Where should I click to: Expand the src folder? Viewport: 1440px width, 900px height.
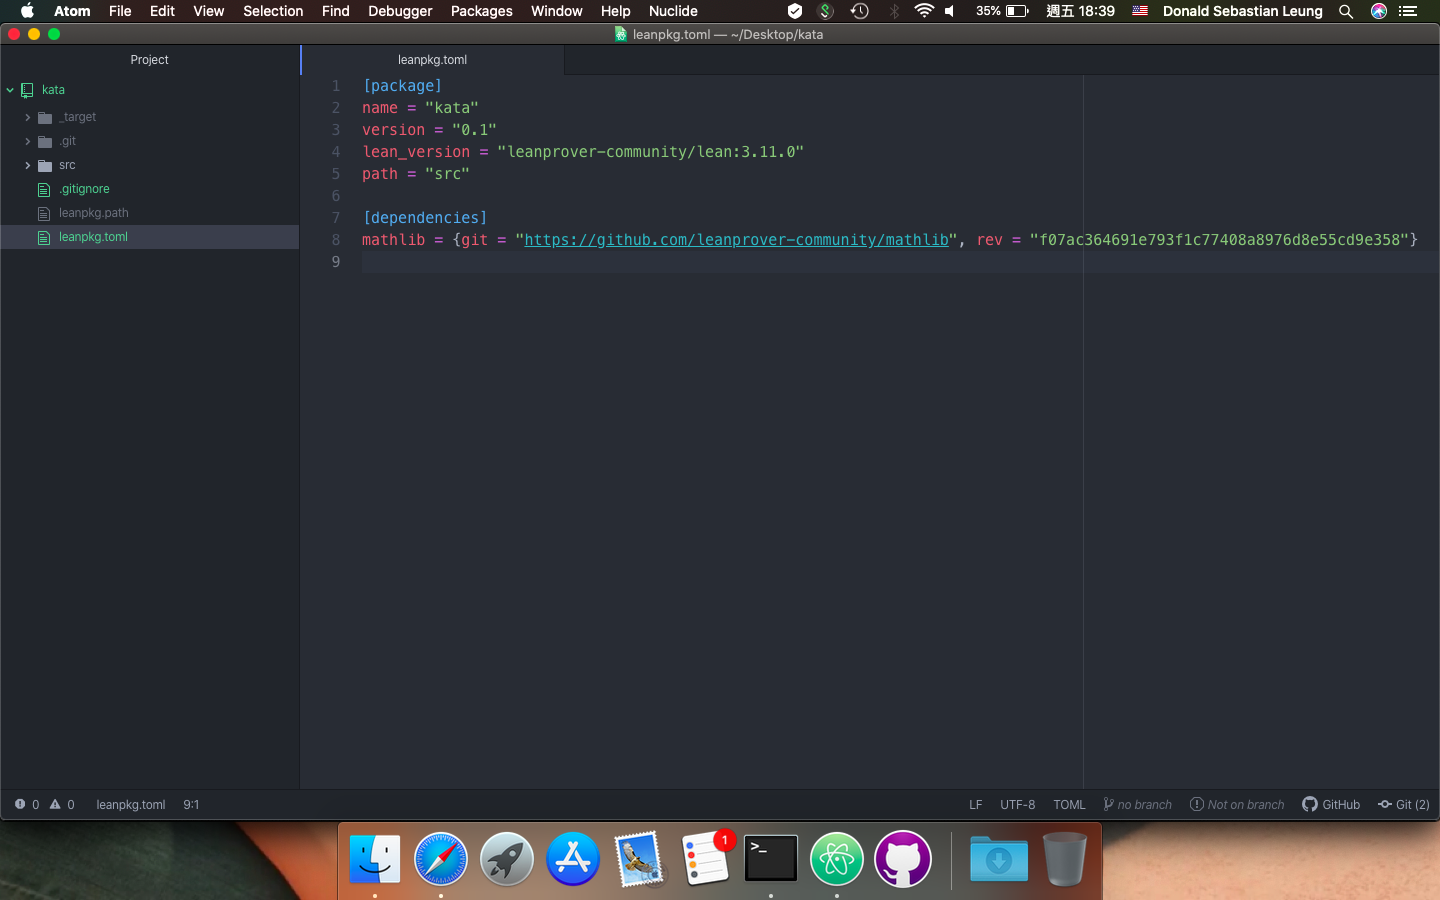click(x=28, y=165)
